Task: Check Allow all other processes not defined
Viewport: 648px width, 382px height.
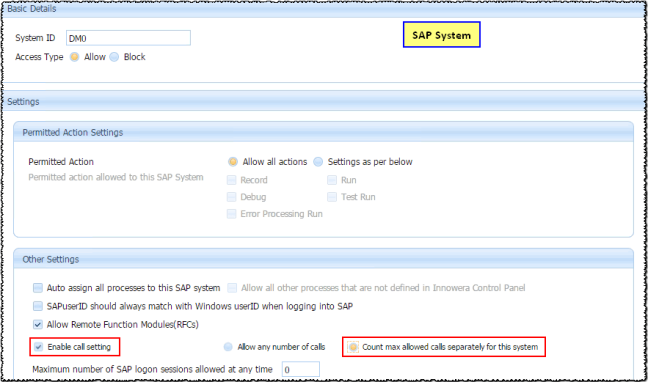Action: pyautogui.click(x=232, y=287)
